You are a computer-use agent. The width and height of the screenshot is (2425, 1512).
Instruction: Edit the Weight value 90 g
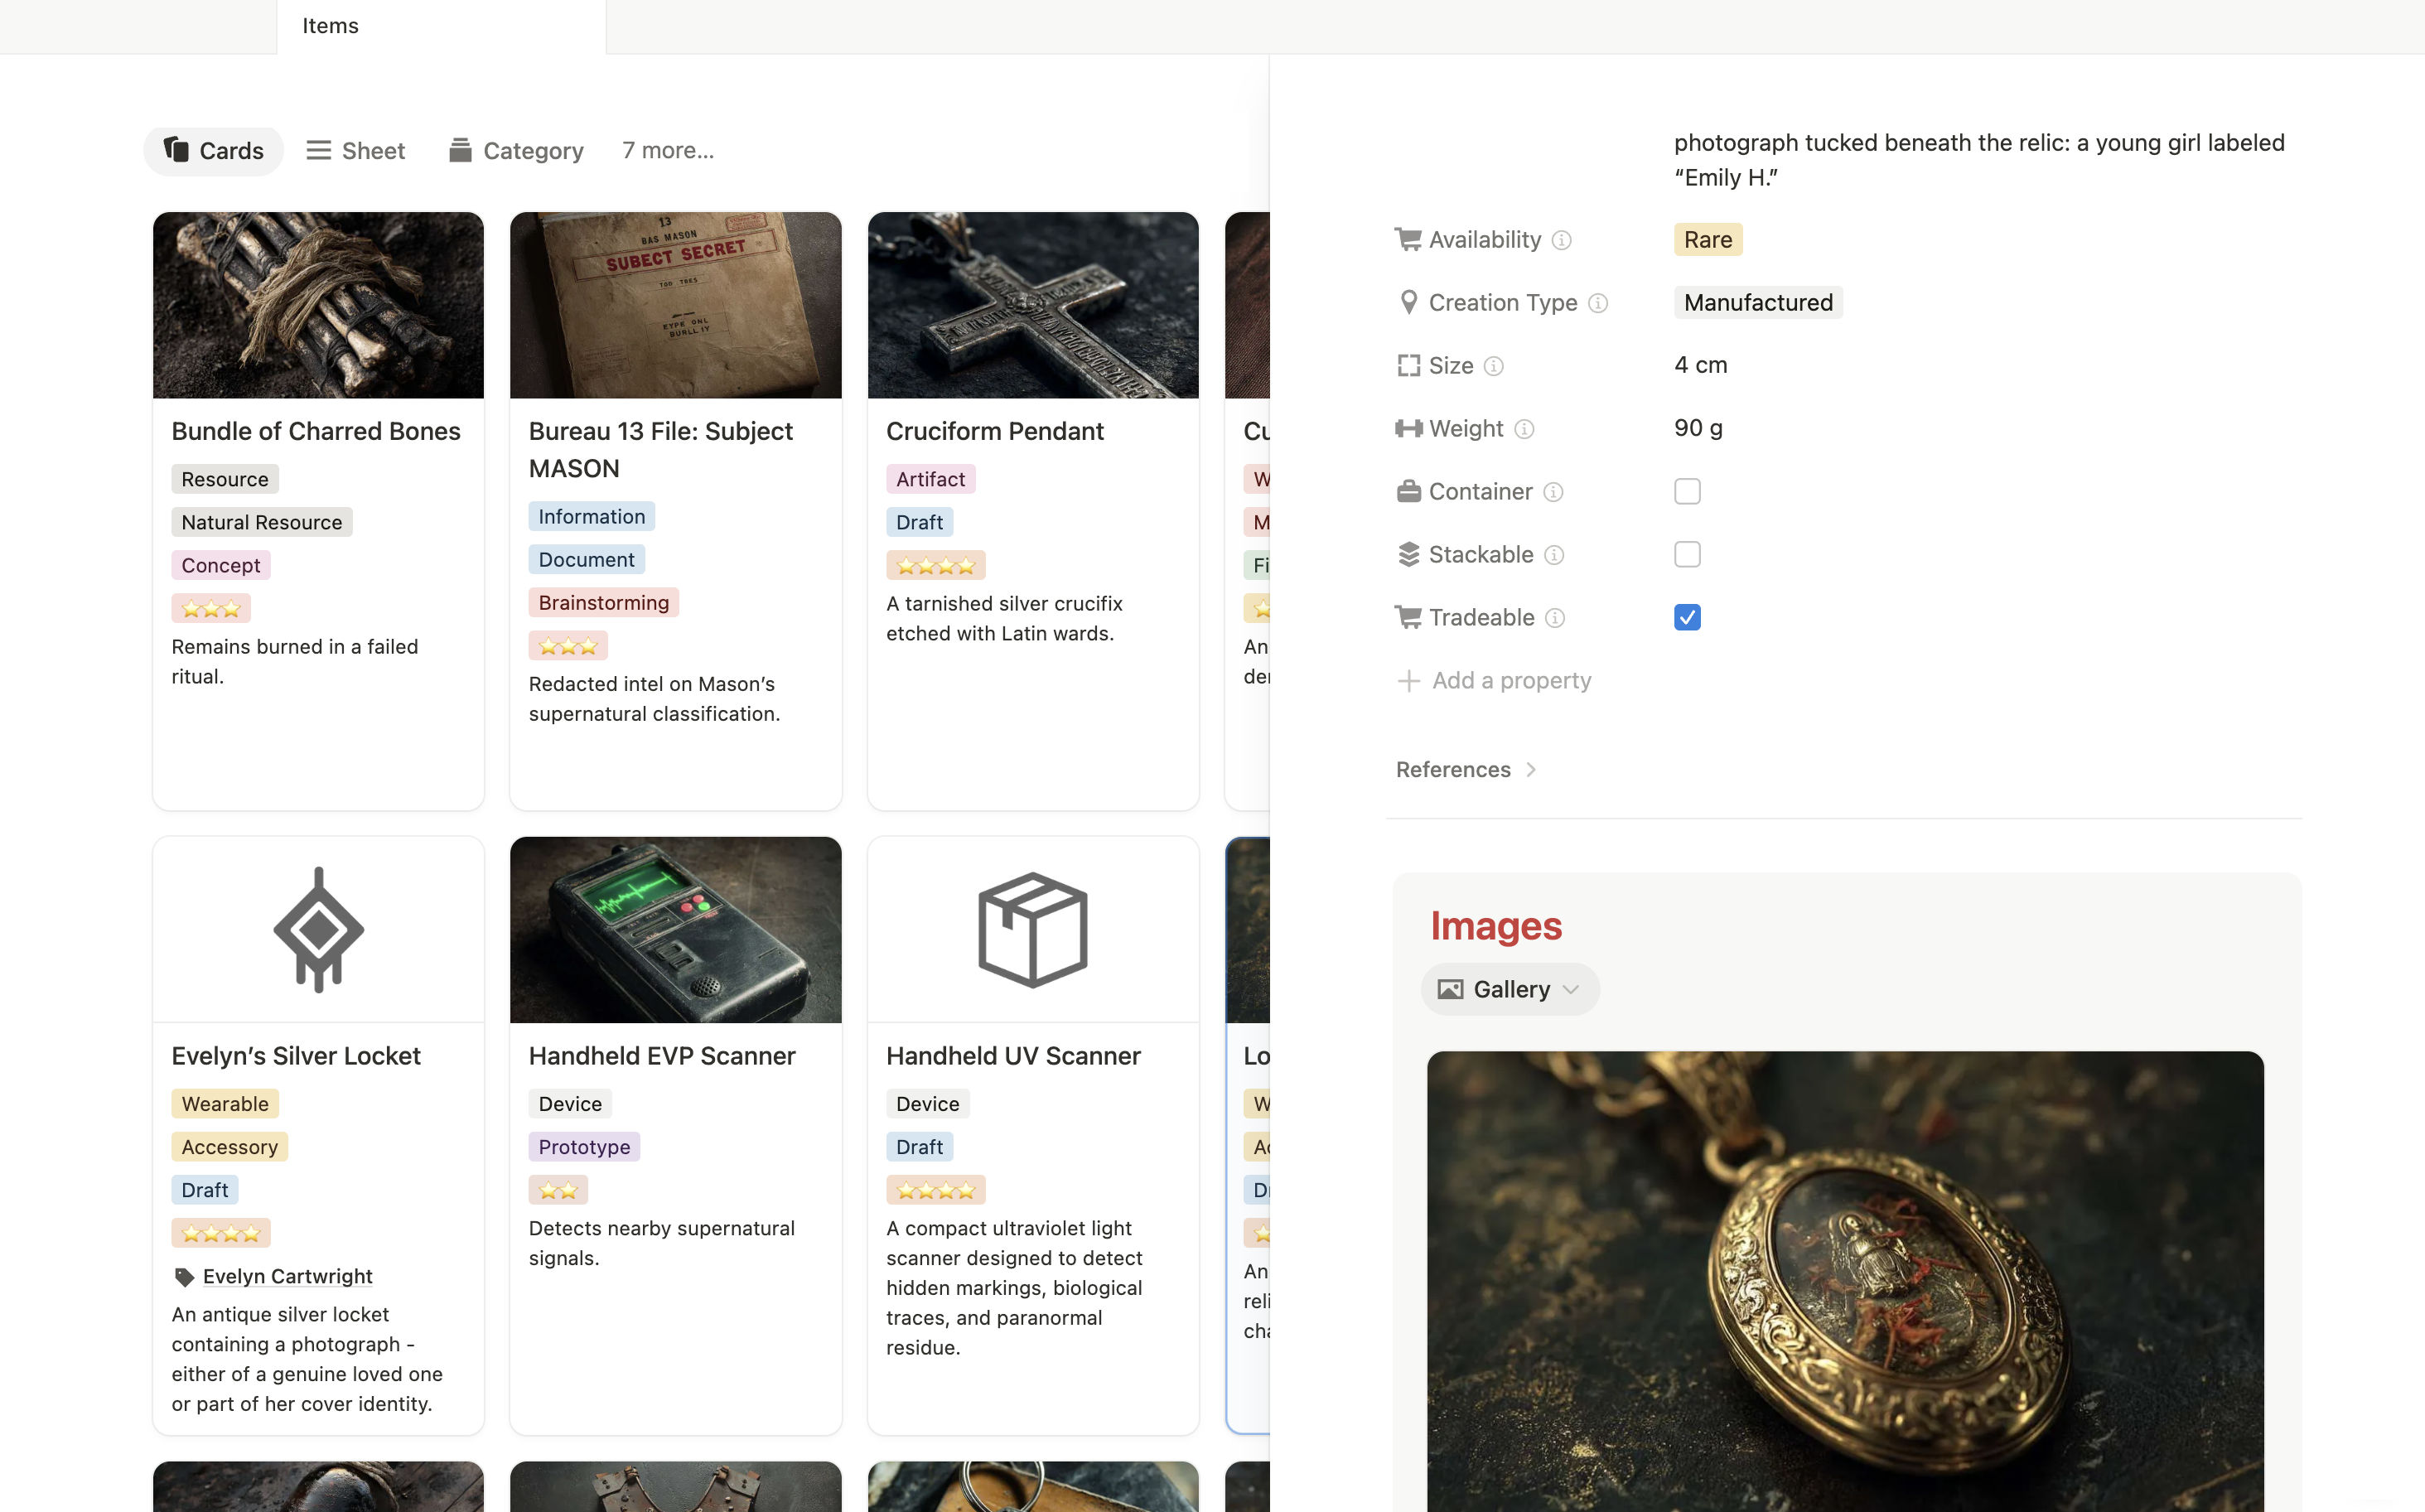1698,428
